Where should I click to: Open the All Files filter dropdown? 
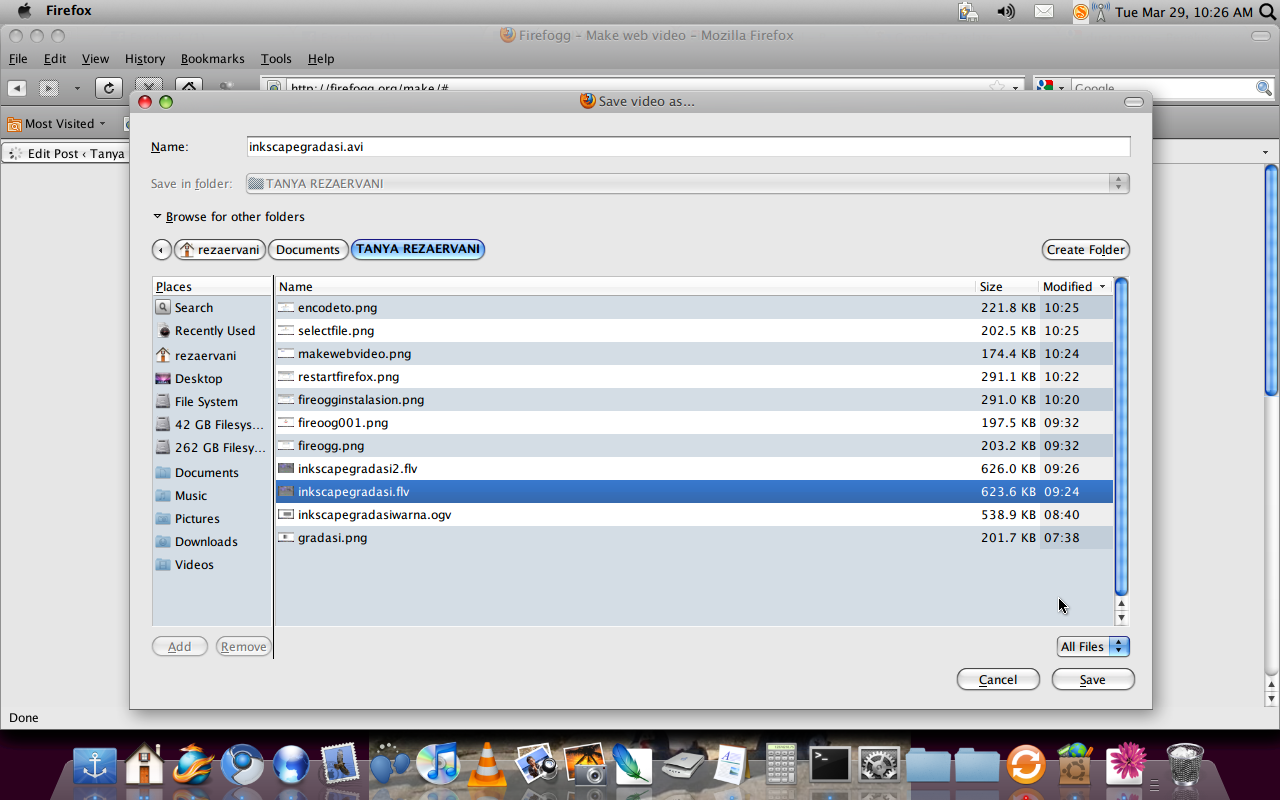pyautogui.click(x=1093, y=647)
